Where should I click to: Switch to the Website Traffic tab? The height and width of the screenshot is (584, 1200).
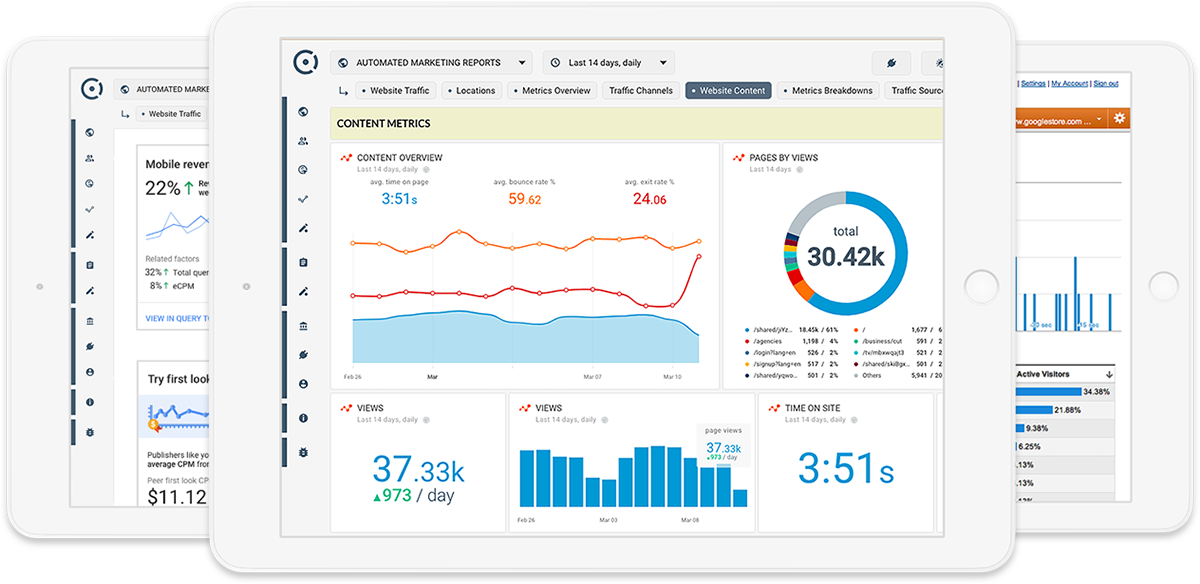(395, 91)
